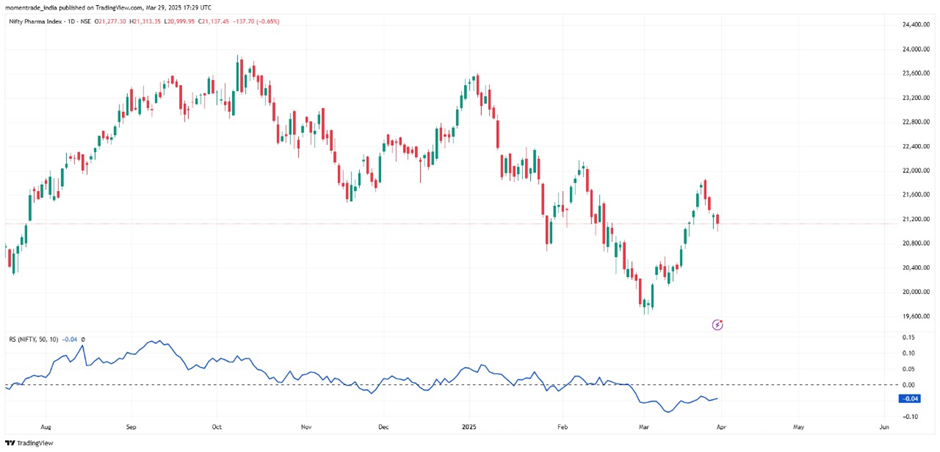Click the RS legend value -0.04 beside indicator name
The height and width of the screenshot is (452, 940).
(x=70, y=339)
